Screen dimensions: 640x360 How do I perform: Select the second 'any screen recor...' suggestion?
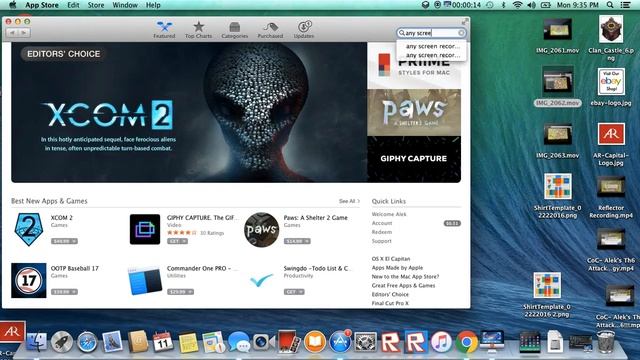432,55
